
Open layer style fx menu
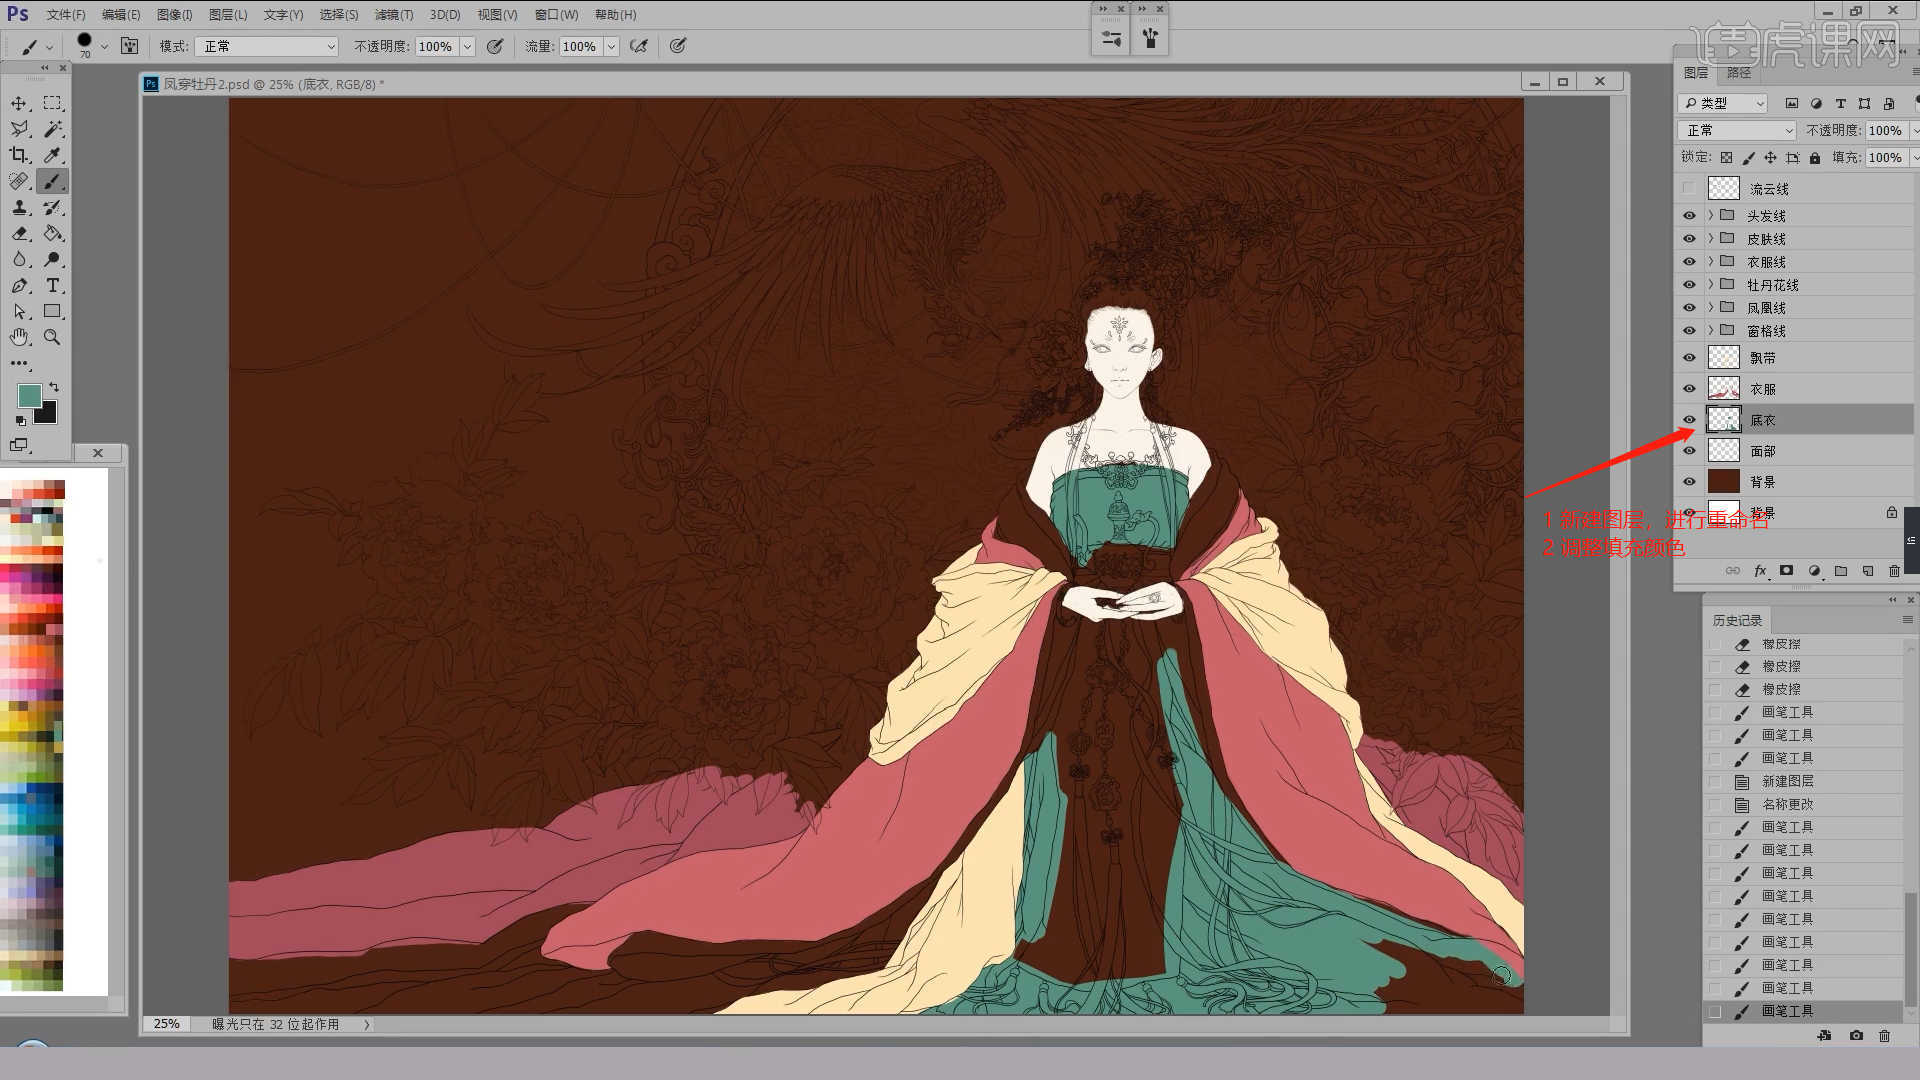click(1760, 570)
